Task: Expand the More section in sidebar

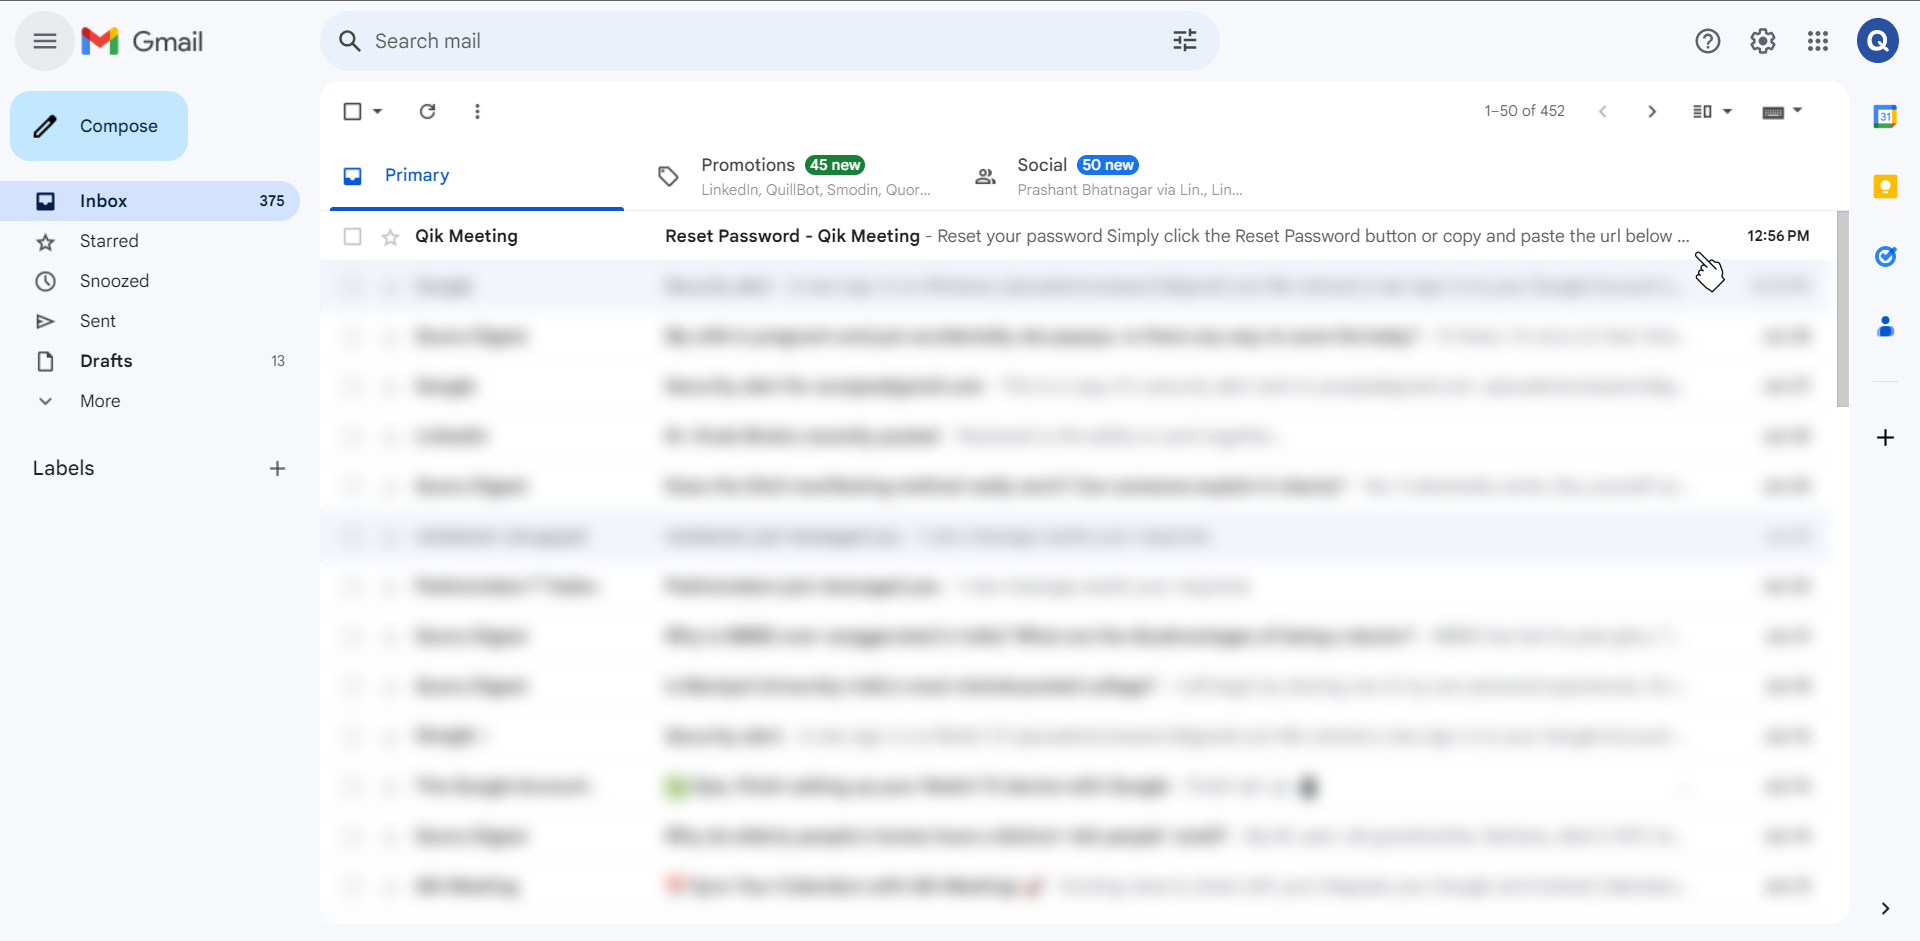Action: 99,401
